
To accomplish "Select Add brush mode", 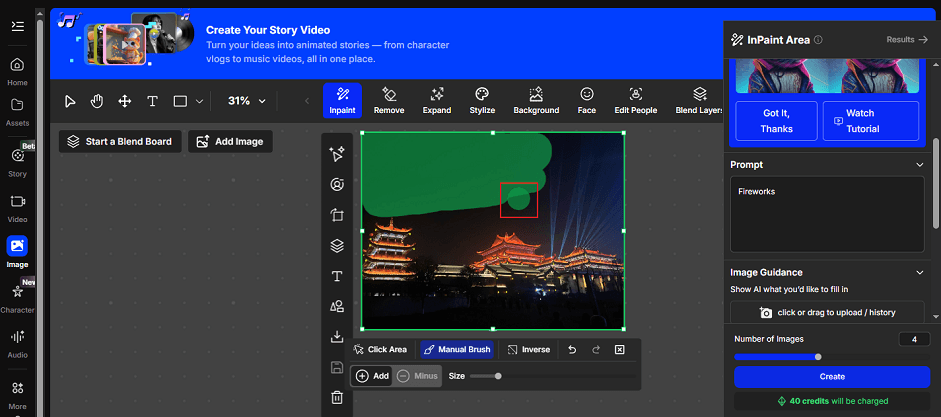I will tap(372, 376).
